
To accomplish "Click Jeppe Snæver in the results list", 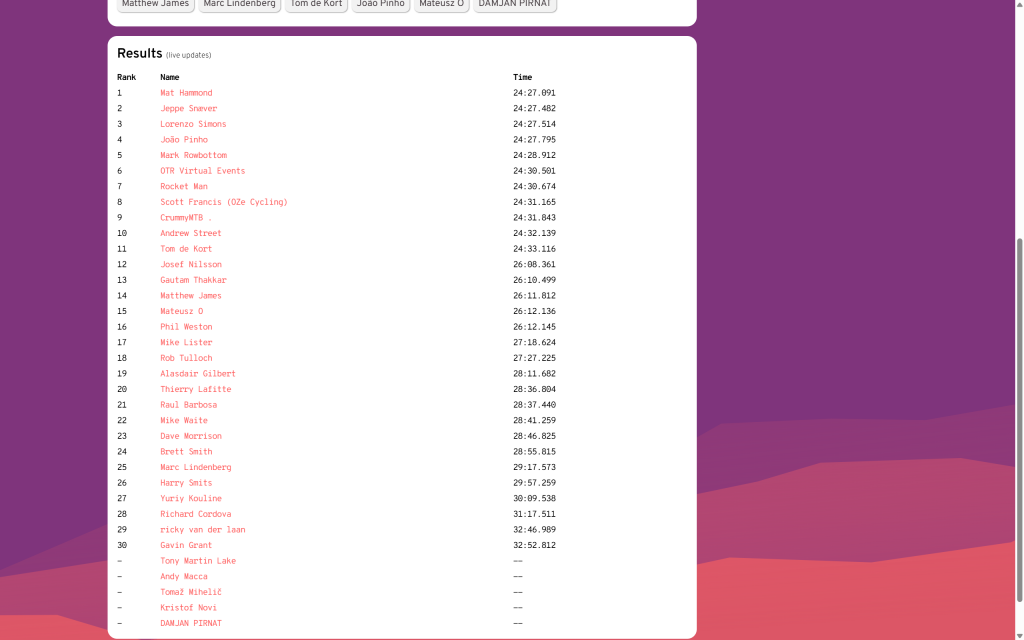I will pyautogui.click(x=188, y=108).
